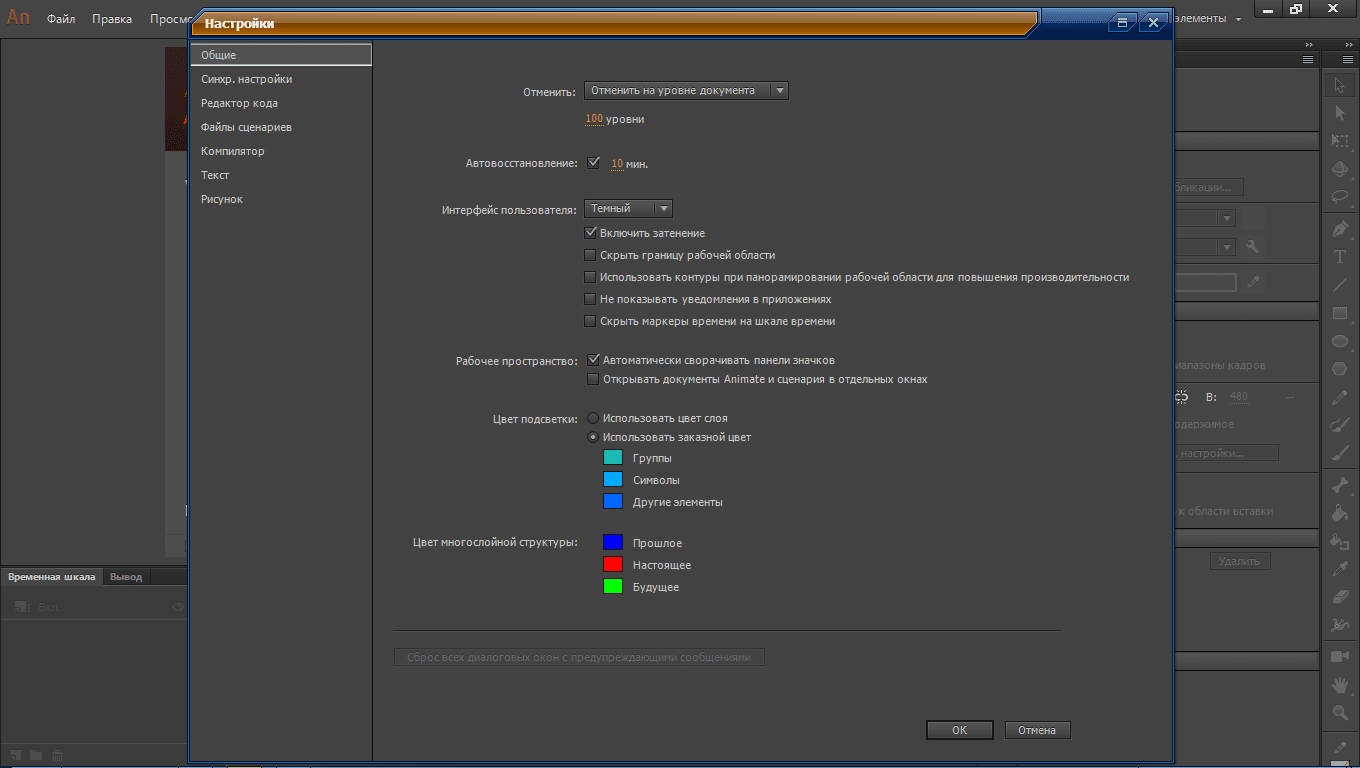
Task: Select the Subselection tool
Action: click(1340, 114)
